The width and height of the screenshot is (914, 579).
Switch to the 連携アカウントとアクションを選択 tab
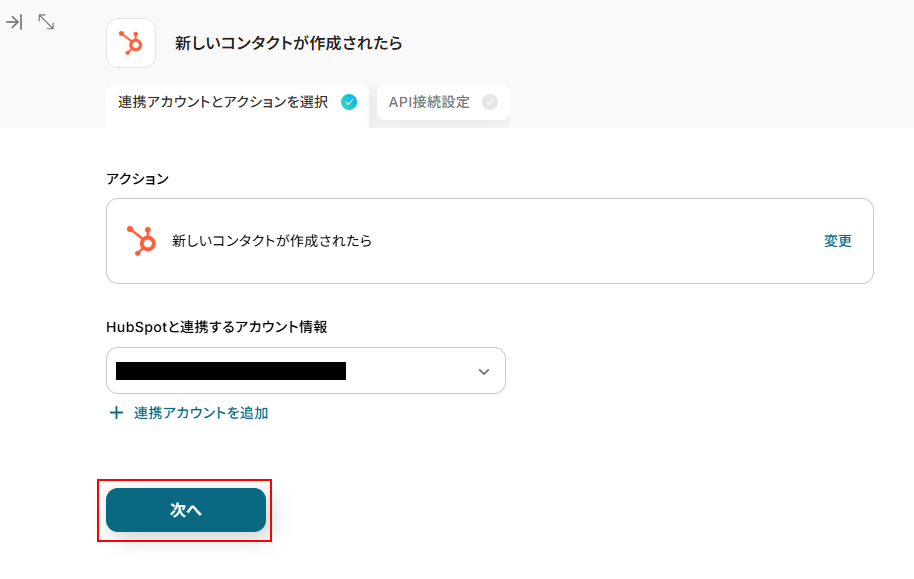coord(223,102)
